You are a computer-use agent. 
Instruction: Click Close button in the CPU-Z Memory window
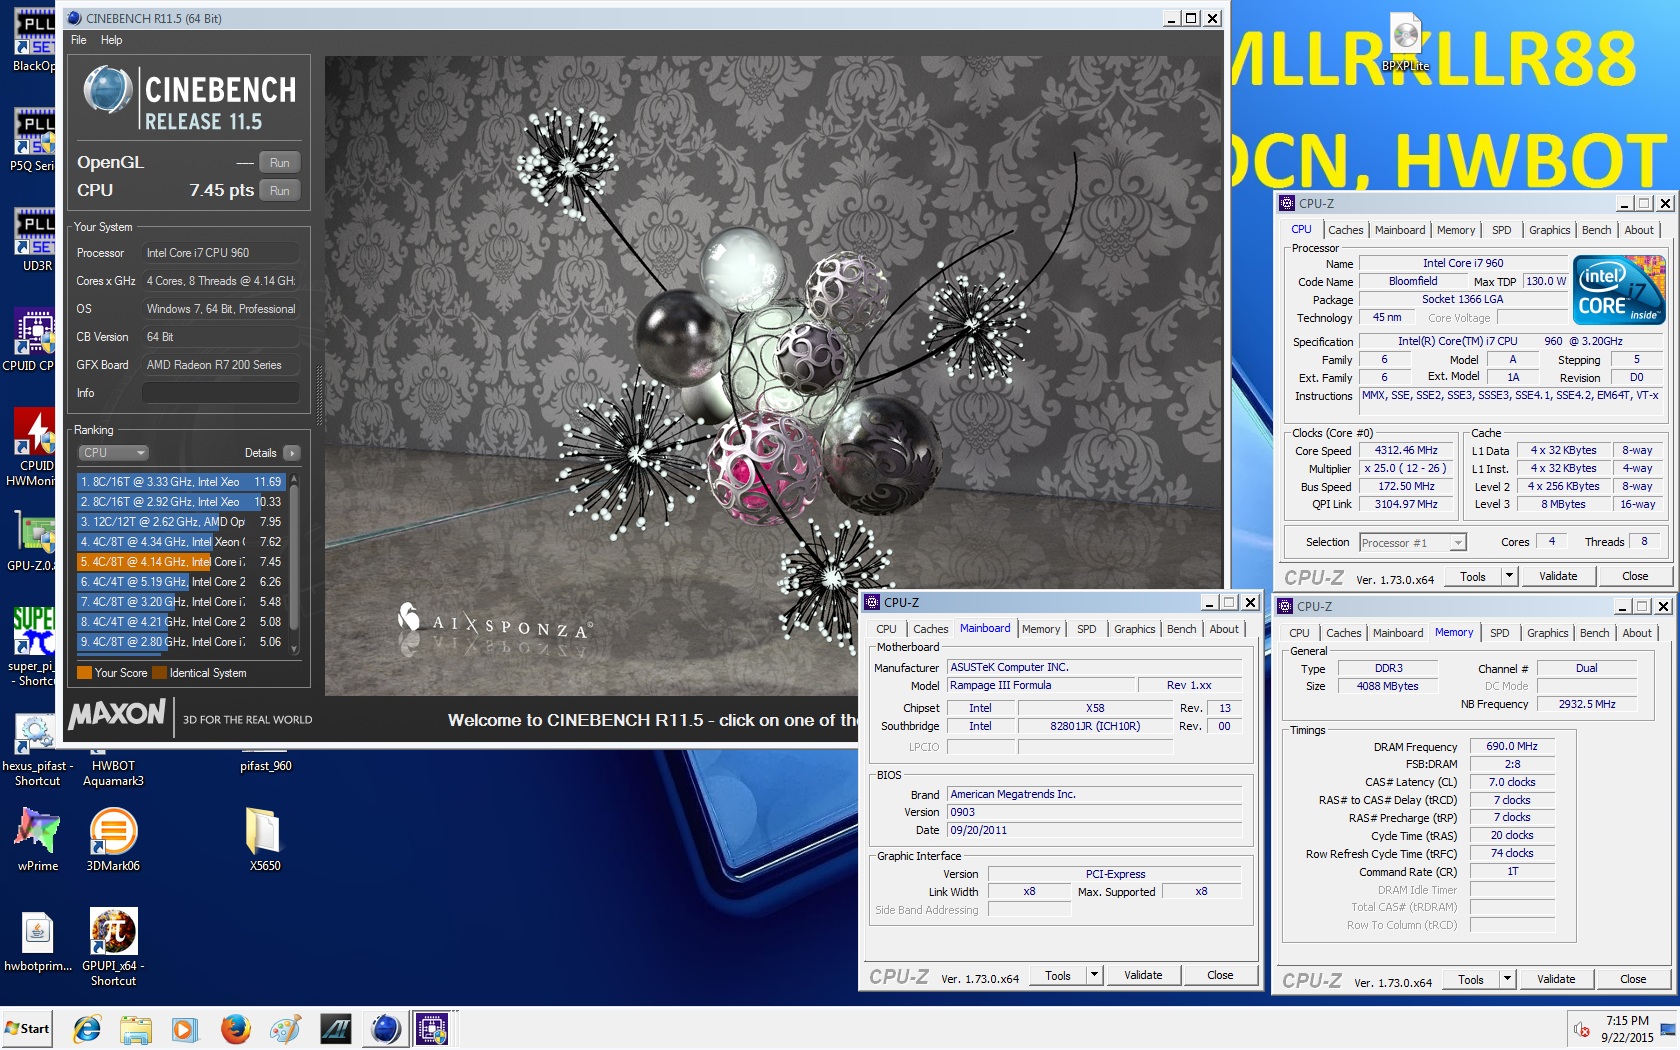tap(1632, 979)
